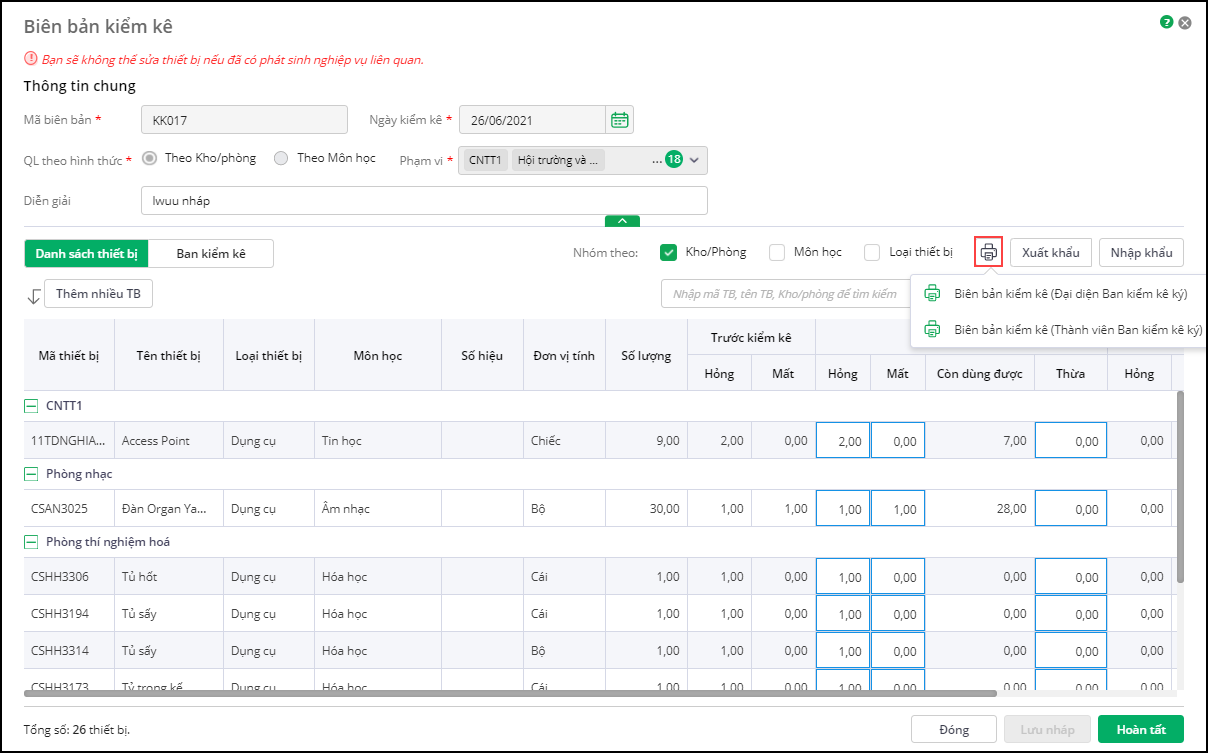Collapse the Phòng nhạc group

[32, 473]
